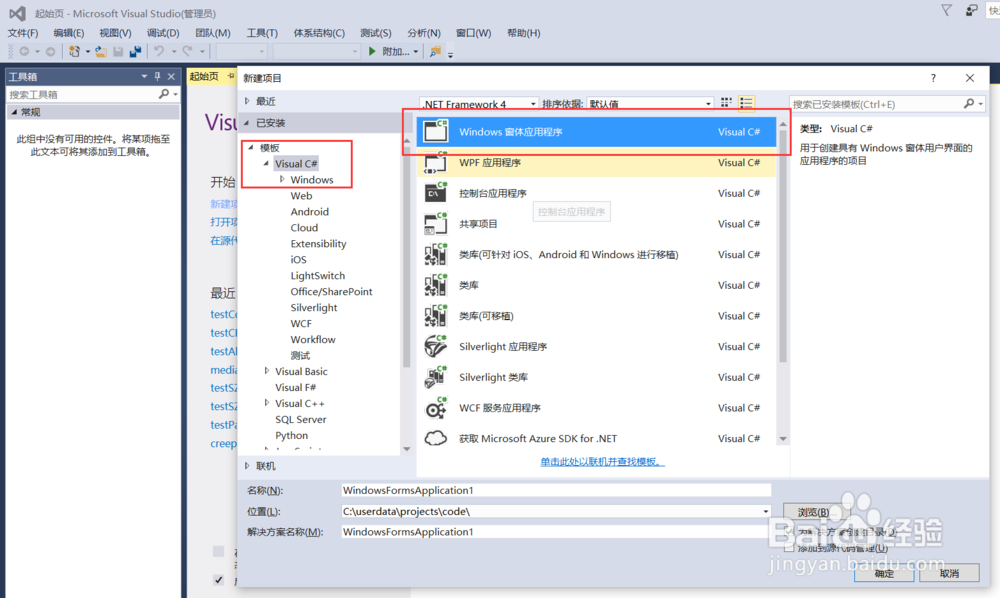Click the notifications filter icon in title bar
The width and height of the screenshot is (1000, 598).
(946, 10)
